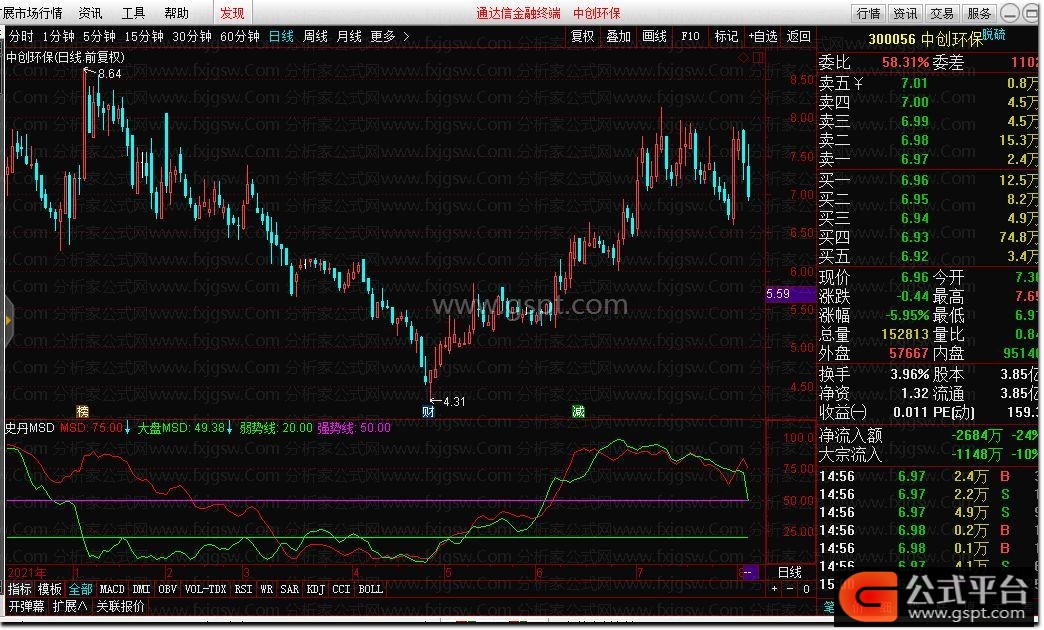Viewport: 1044px width, 630px height.
Task: Select the 1分钟 period tab
Action: pos(58,36)
